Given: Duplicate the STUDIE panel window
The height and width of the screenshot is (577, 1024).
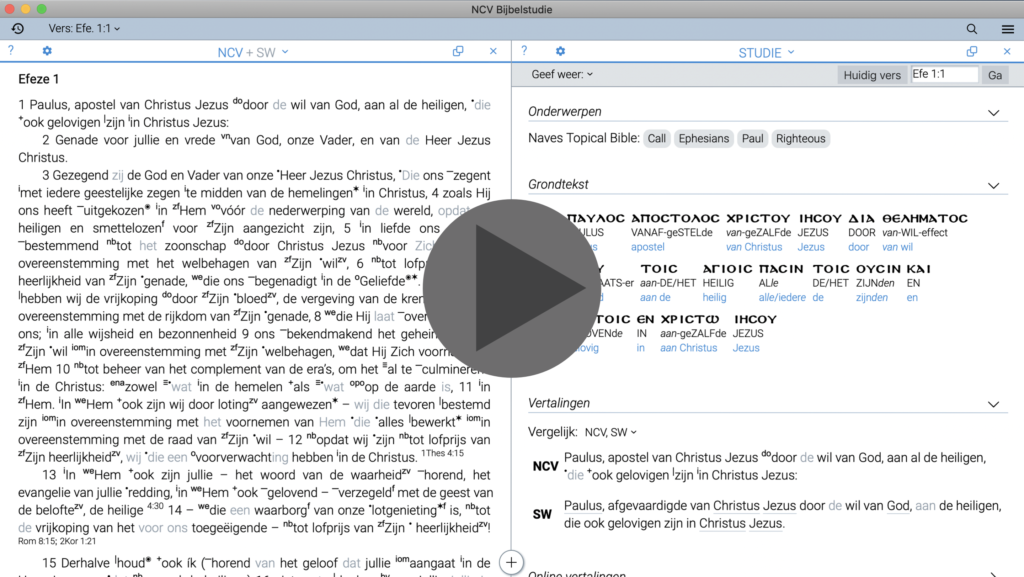Looking at the screenshot, I should pyautogui.click(x=972, y=50).
